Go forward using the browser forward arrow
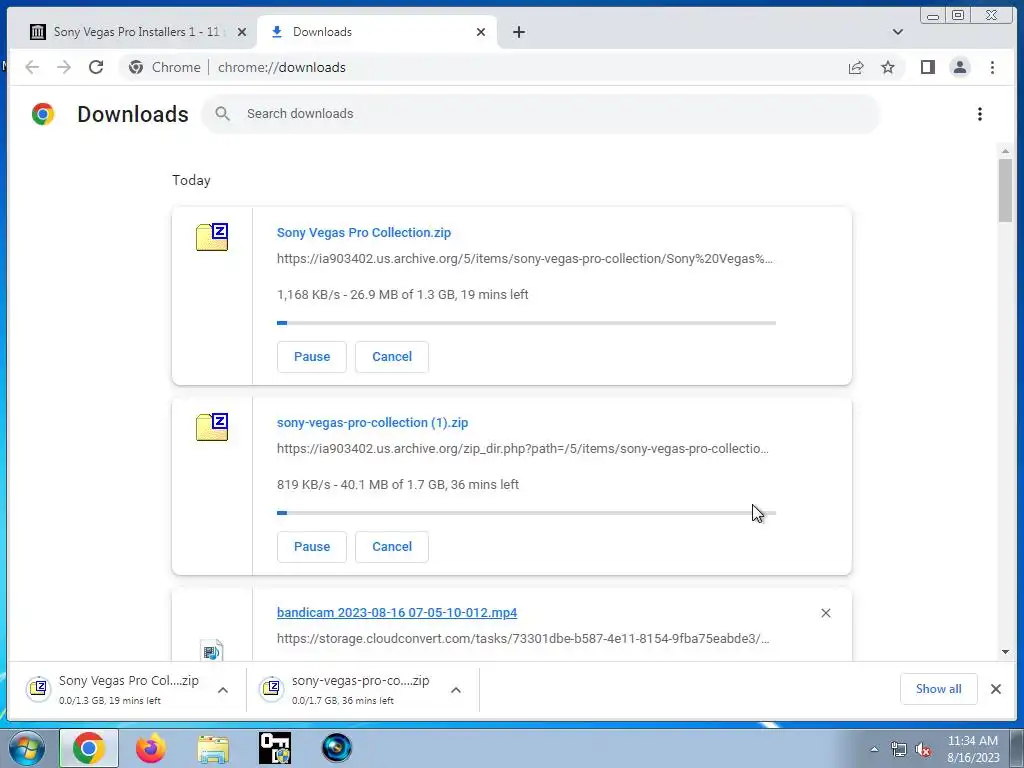This screenshot has width=1024, height=768. click(63, 67)
